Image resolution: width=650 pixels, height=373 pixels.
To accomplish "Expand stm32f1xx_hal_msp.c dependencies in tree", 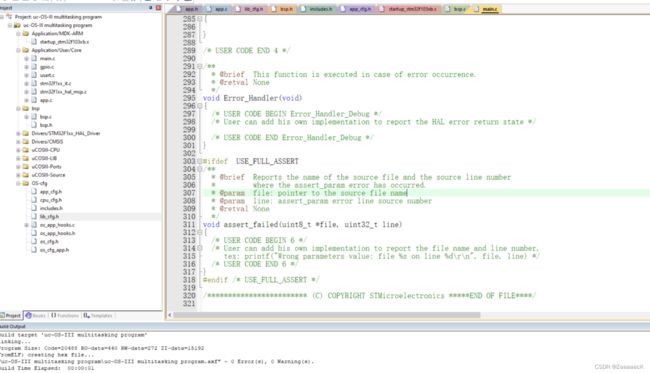I will pos(27,92).
